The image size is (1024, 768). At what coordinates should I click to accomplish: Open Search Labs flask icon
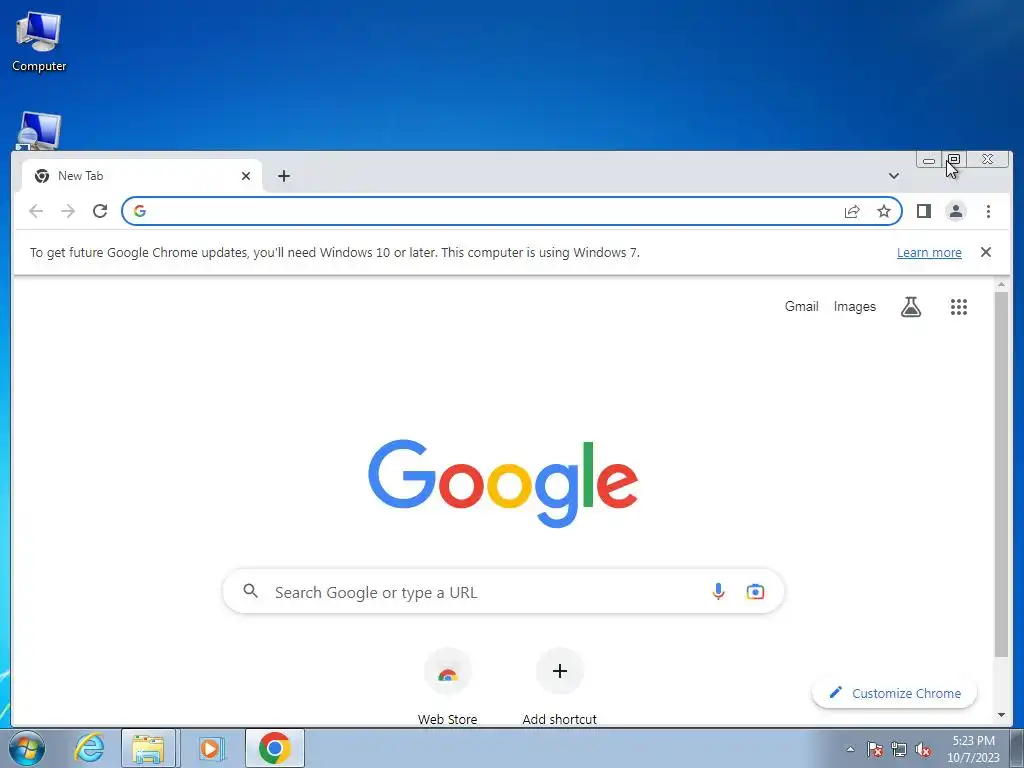tap(910, 306)
